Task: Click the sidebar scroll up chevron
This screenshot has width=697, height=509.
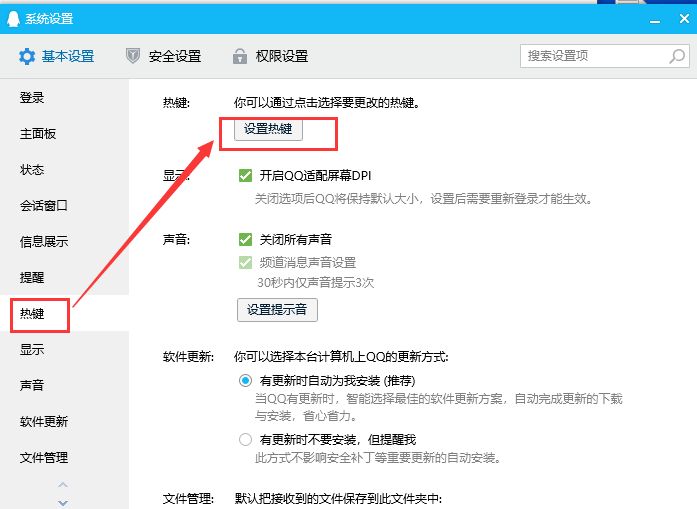Action: (63, 485)
